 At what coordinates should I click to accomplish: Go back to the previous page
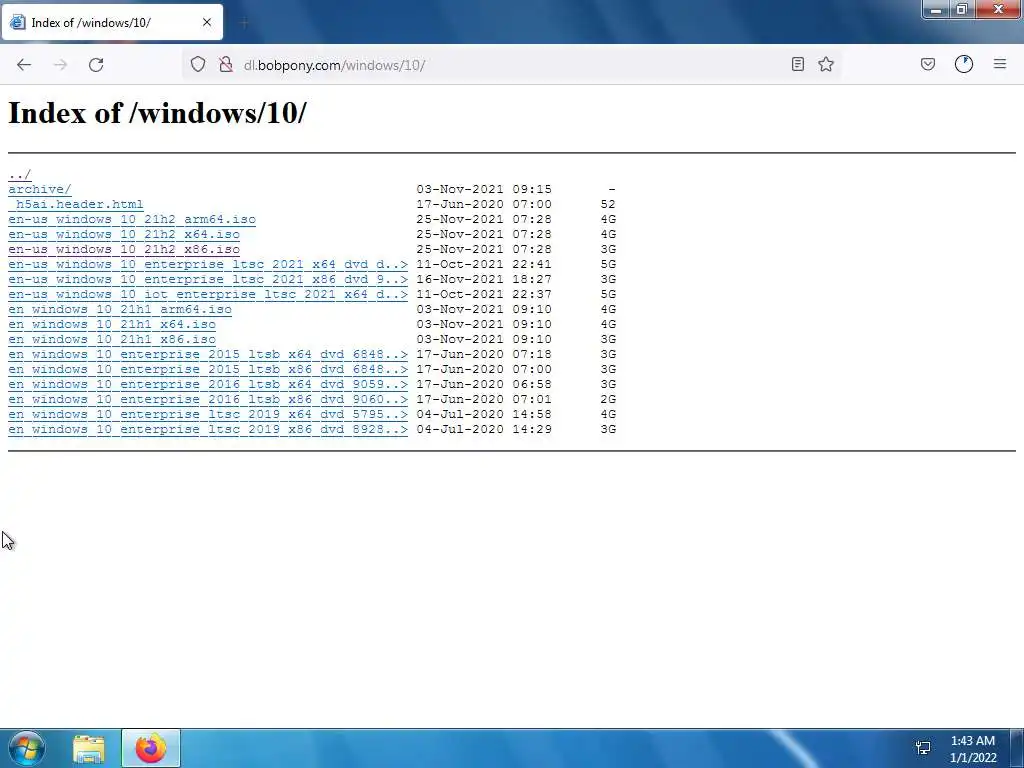24,65
